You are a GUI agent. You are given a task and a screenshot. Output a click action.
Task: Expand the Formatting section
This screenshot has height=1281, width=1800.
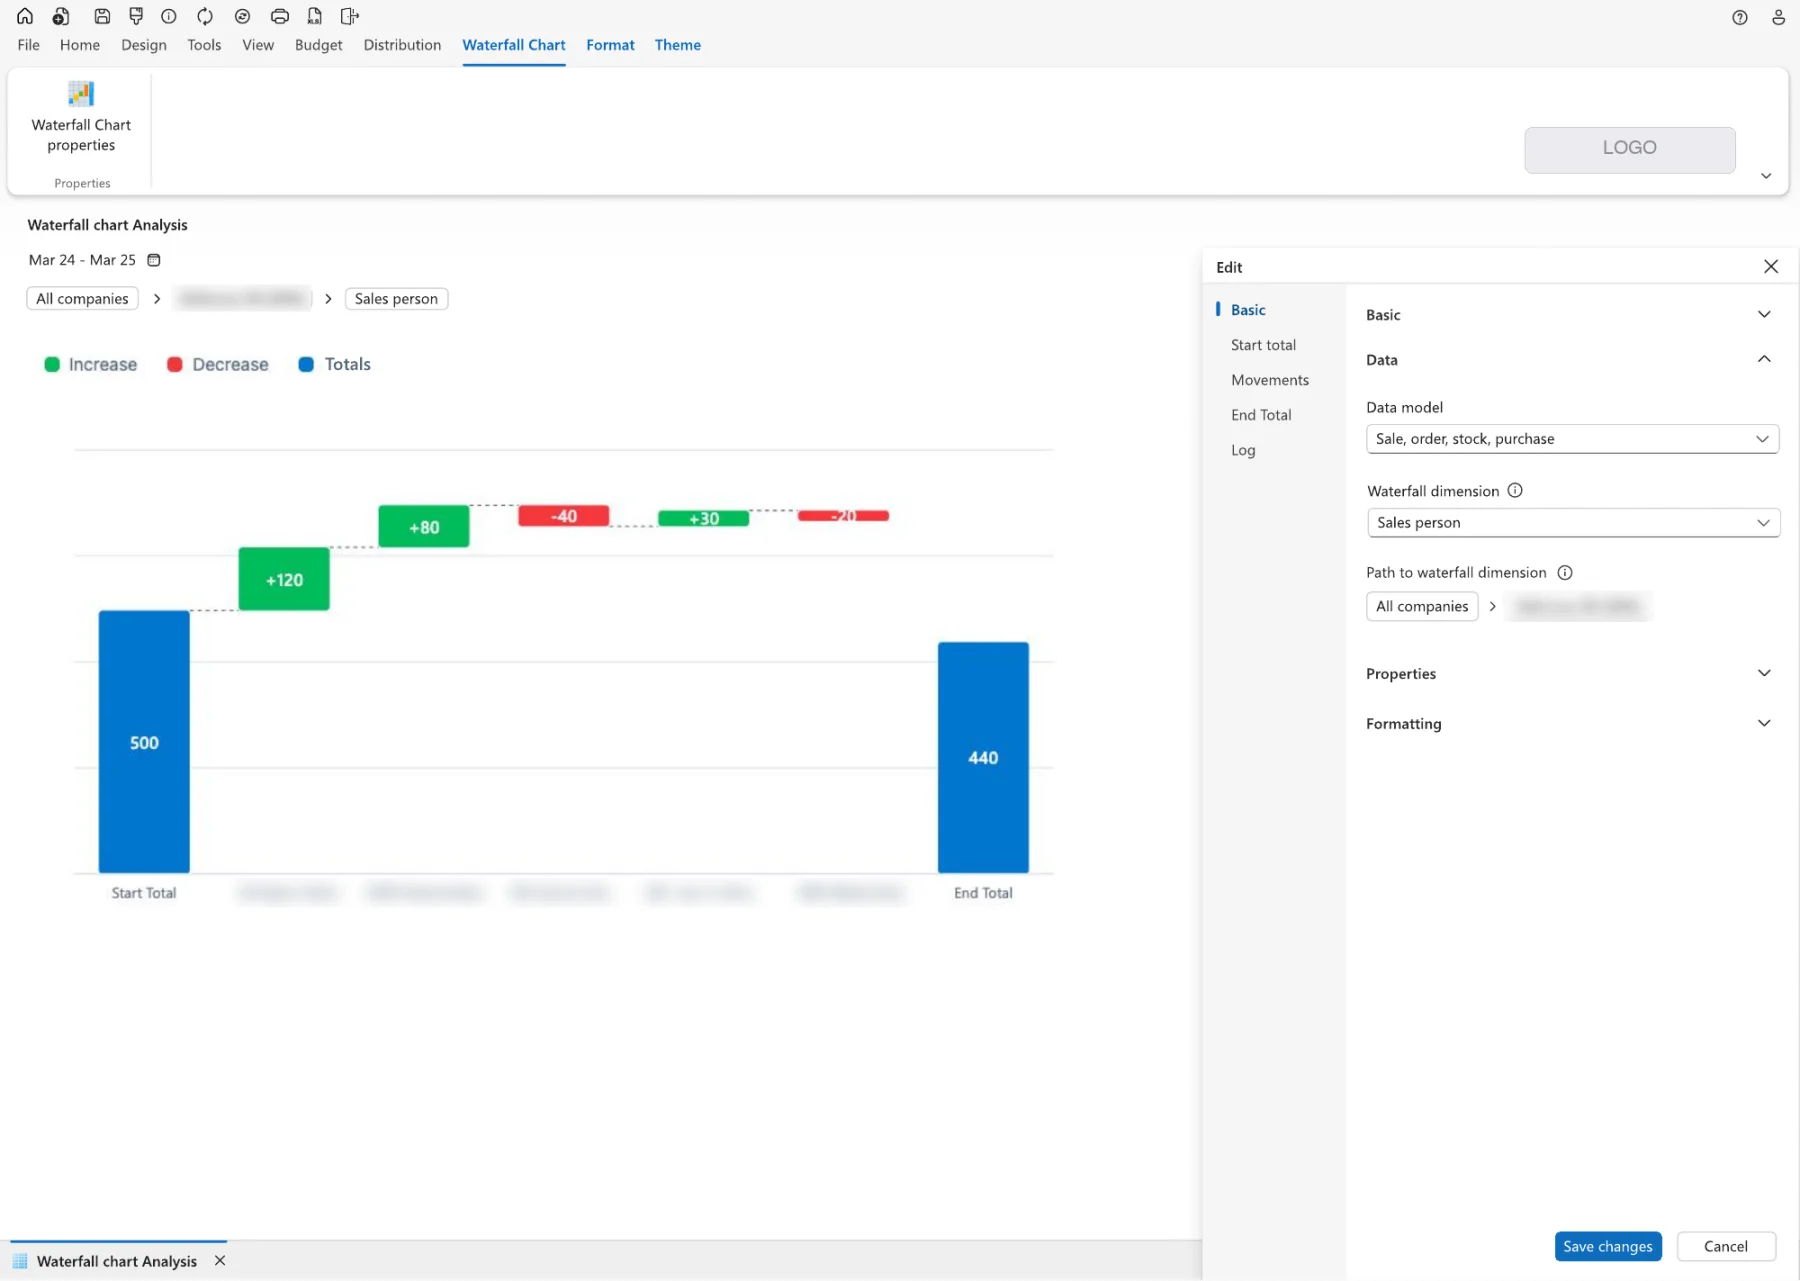(1764, 723)
